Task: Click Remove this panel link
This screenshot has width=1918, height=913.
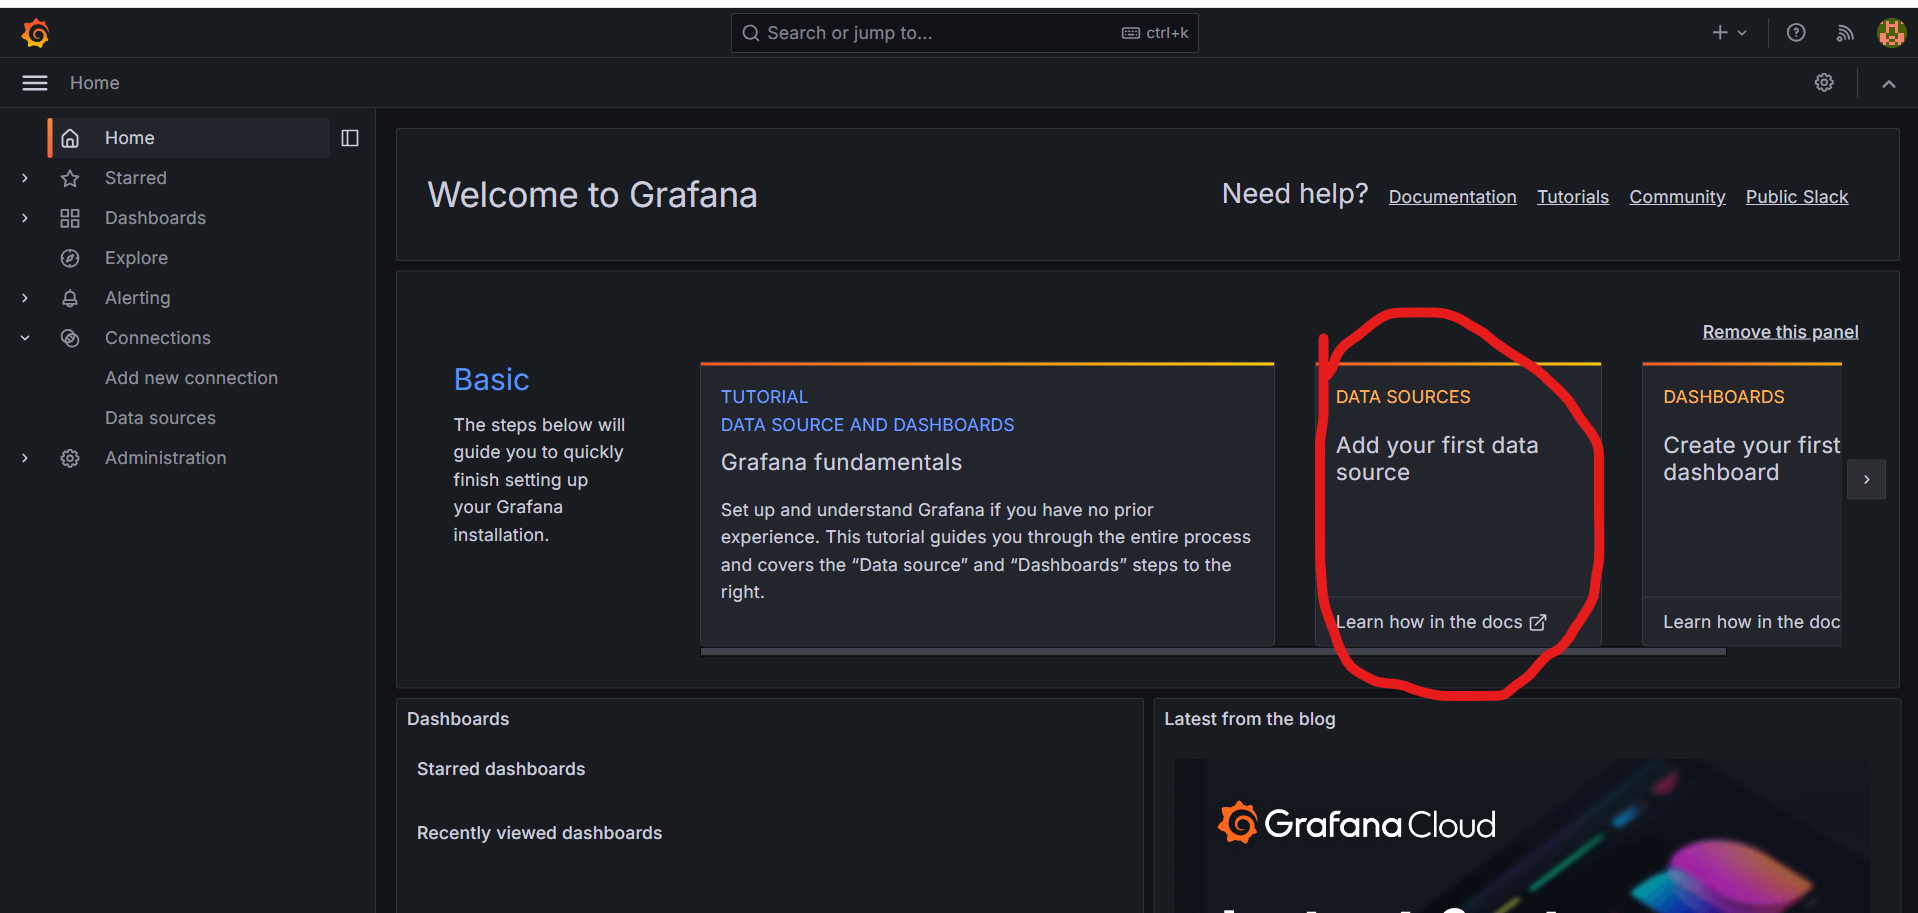Action: click(x=1780, y=332)
